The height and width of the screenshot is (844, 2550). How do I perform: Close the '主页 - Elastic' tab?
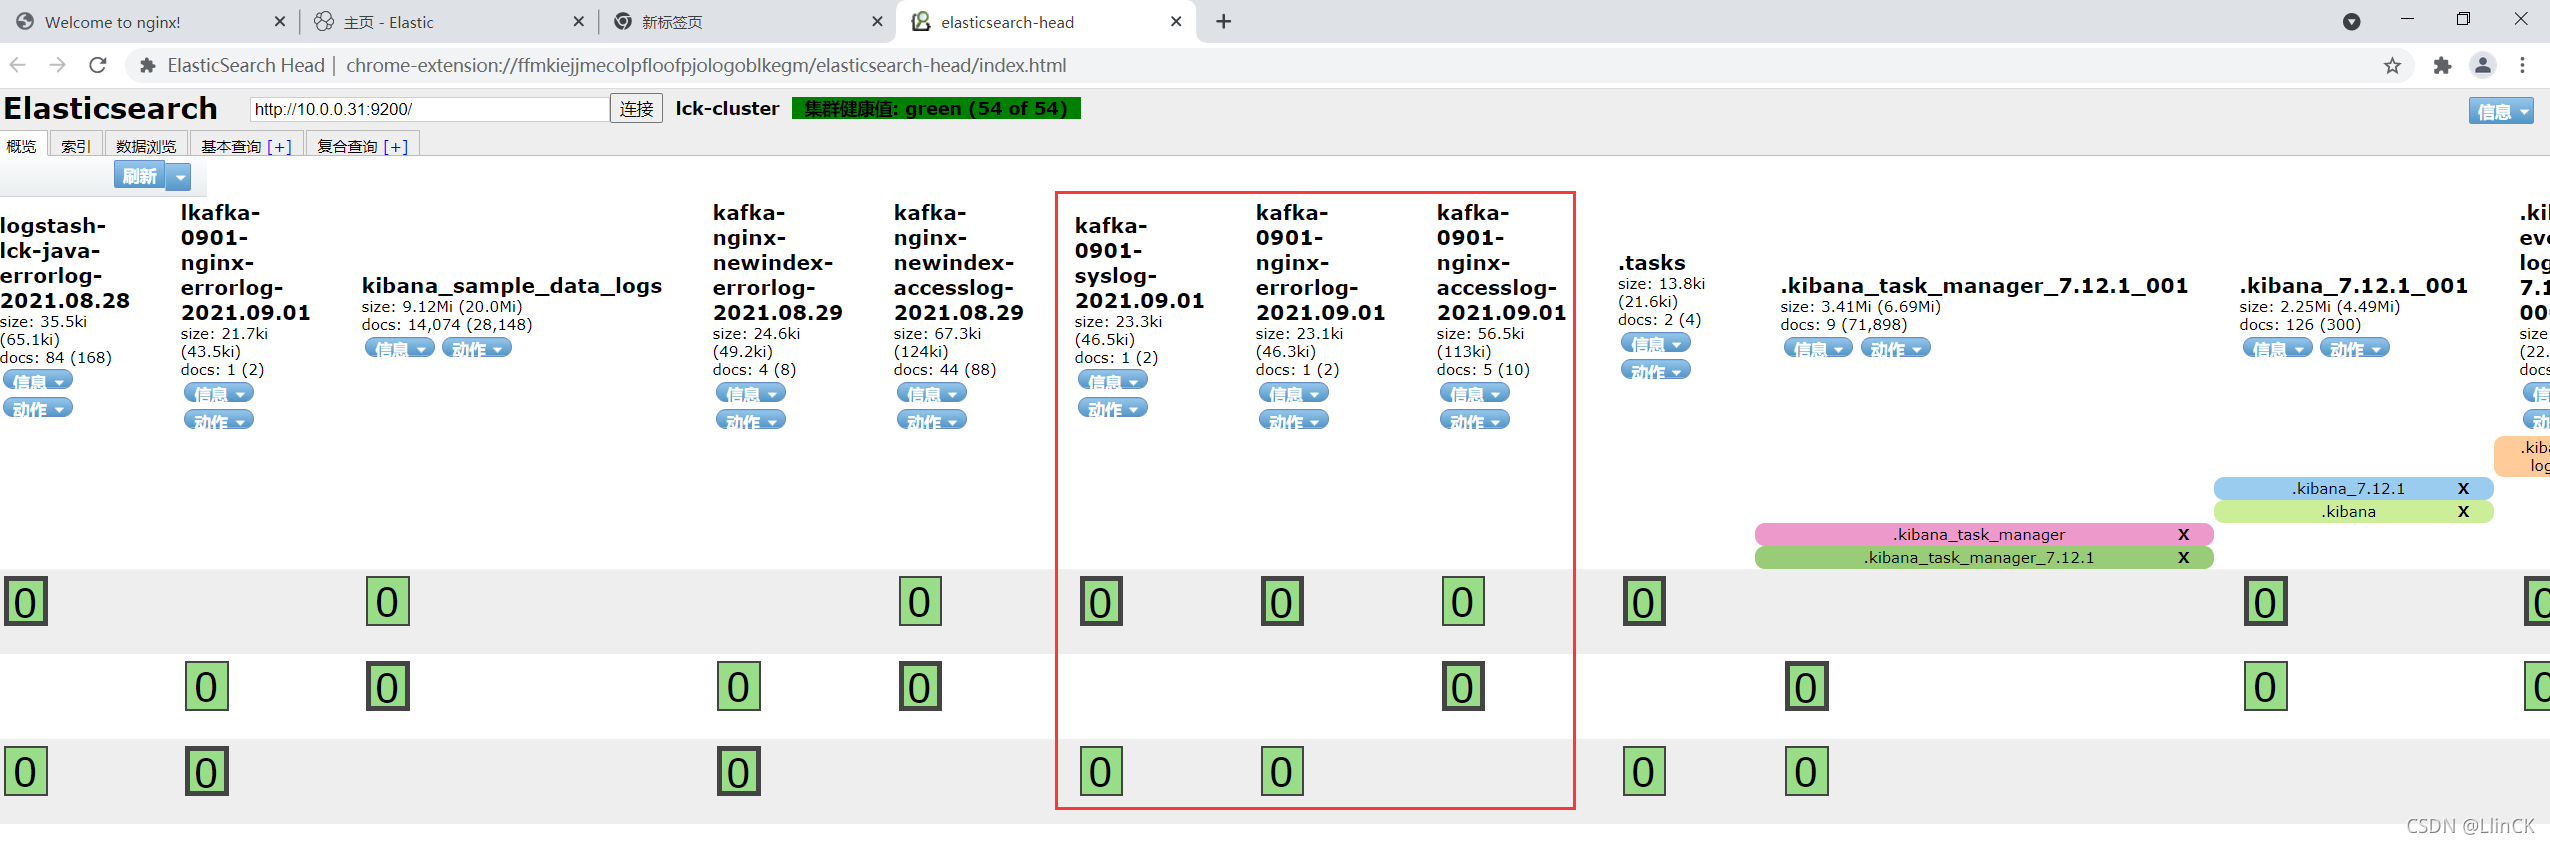point(578,21)
